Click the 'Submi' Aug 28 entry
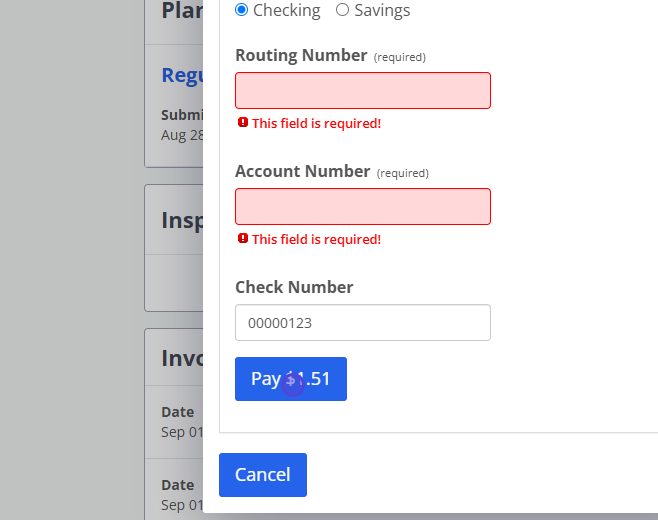Image resolution: width=658 pixels, height=520 pixels. [x=182, y=125]
